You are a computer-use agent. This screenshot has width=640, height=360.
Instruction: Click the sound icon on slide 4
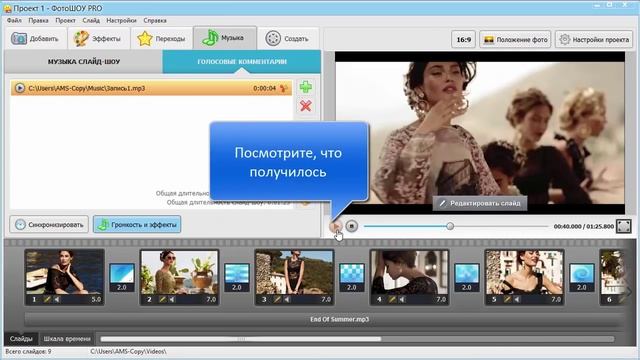coord(402,300)
